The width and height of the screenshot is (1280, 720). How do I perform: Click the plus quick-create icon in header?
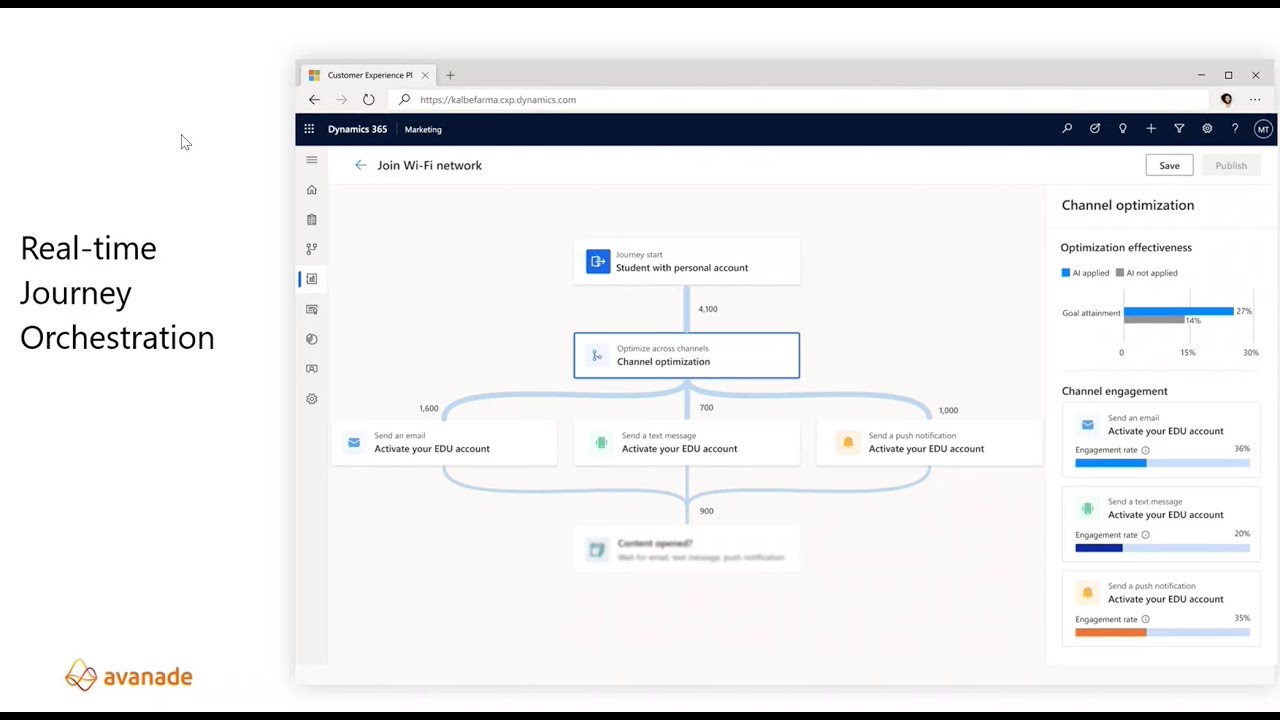1151,129
